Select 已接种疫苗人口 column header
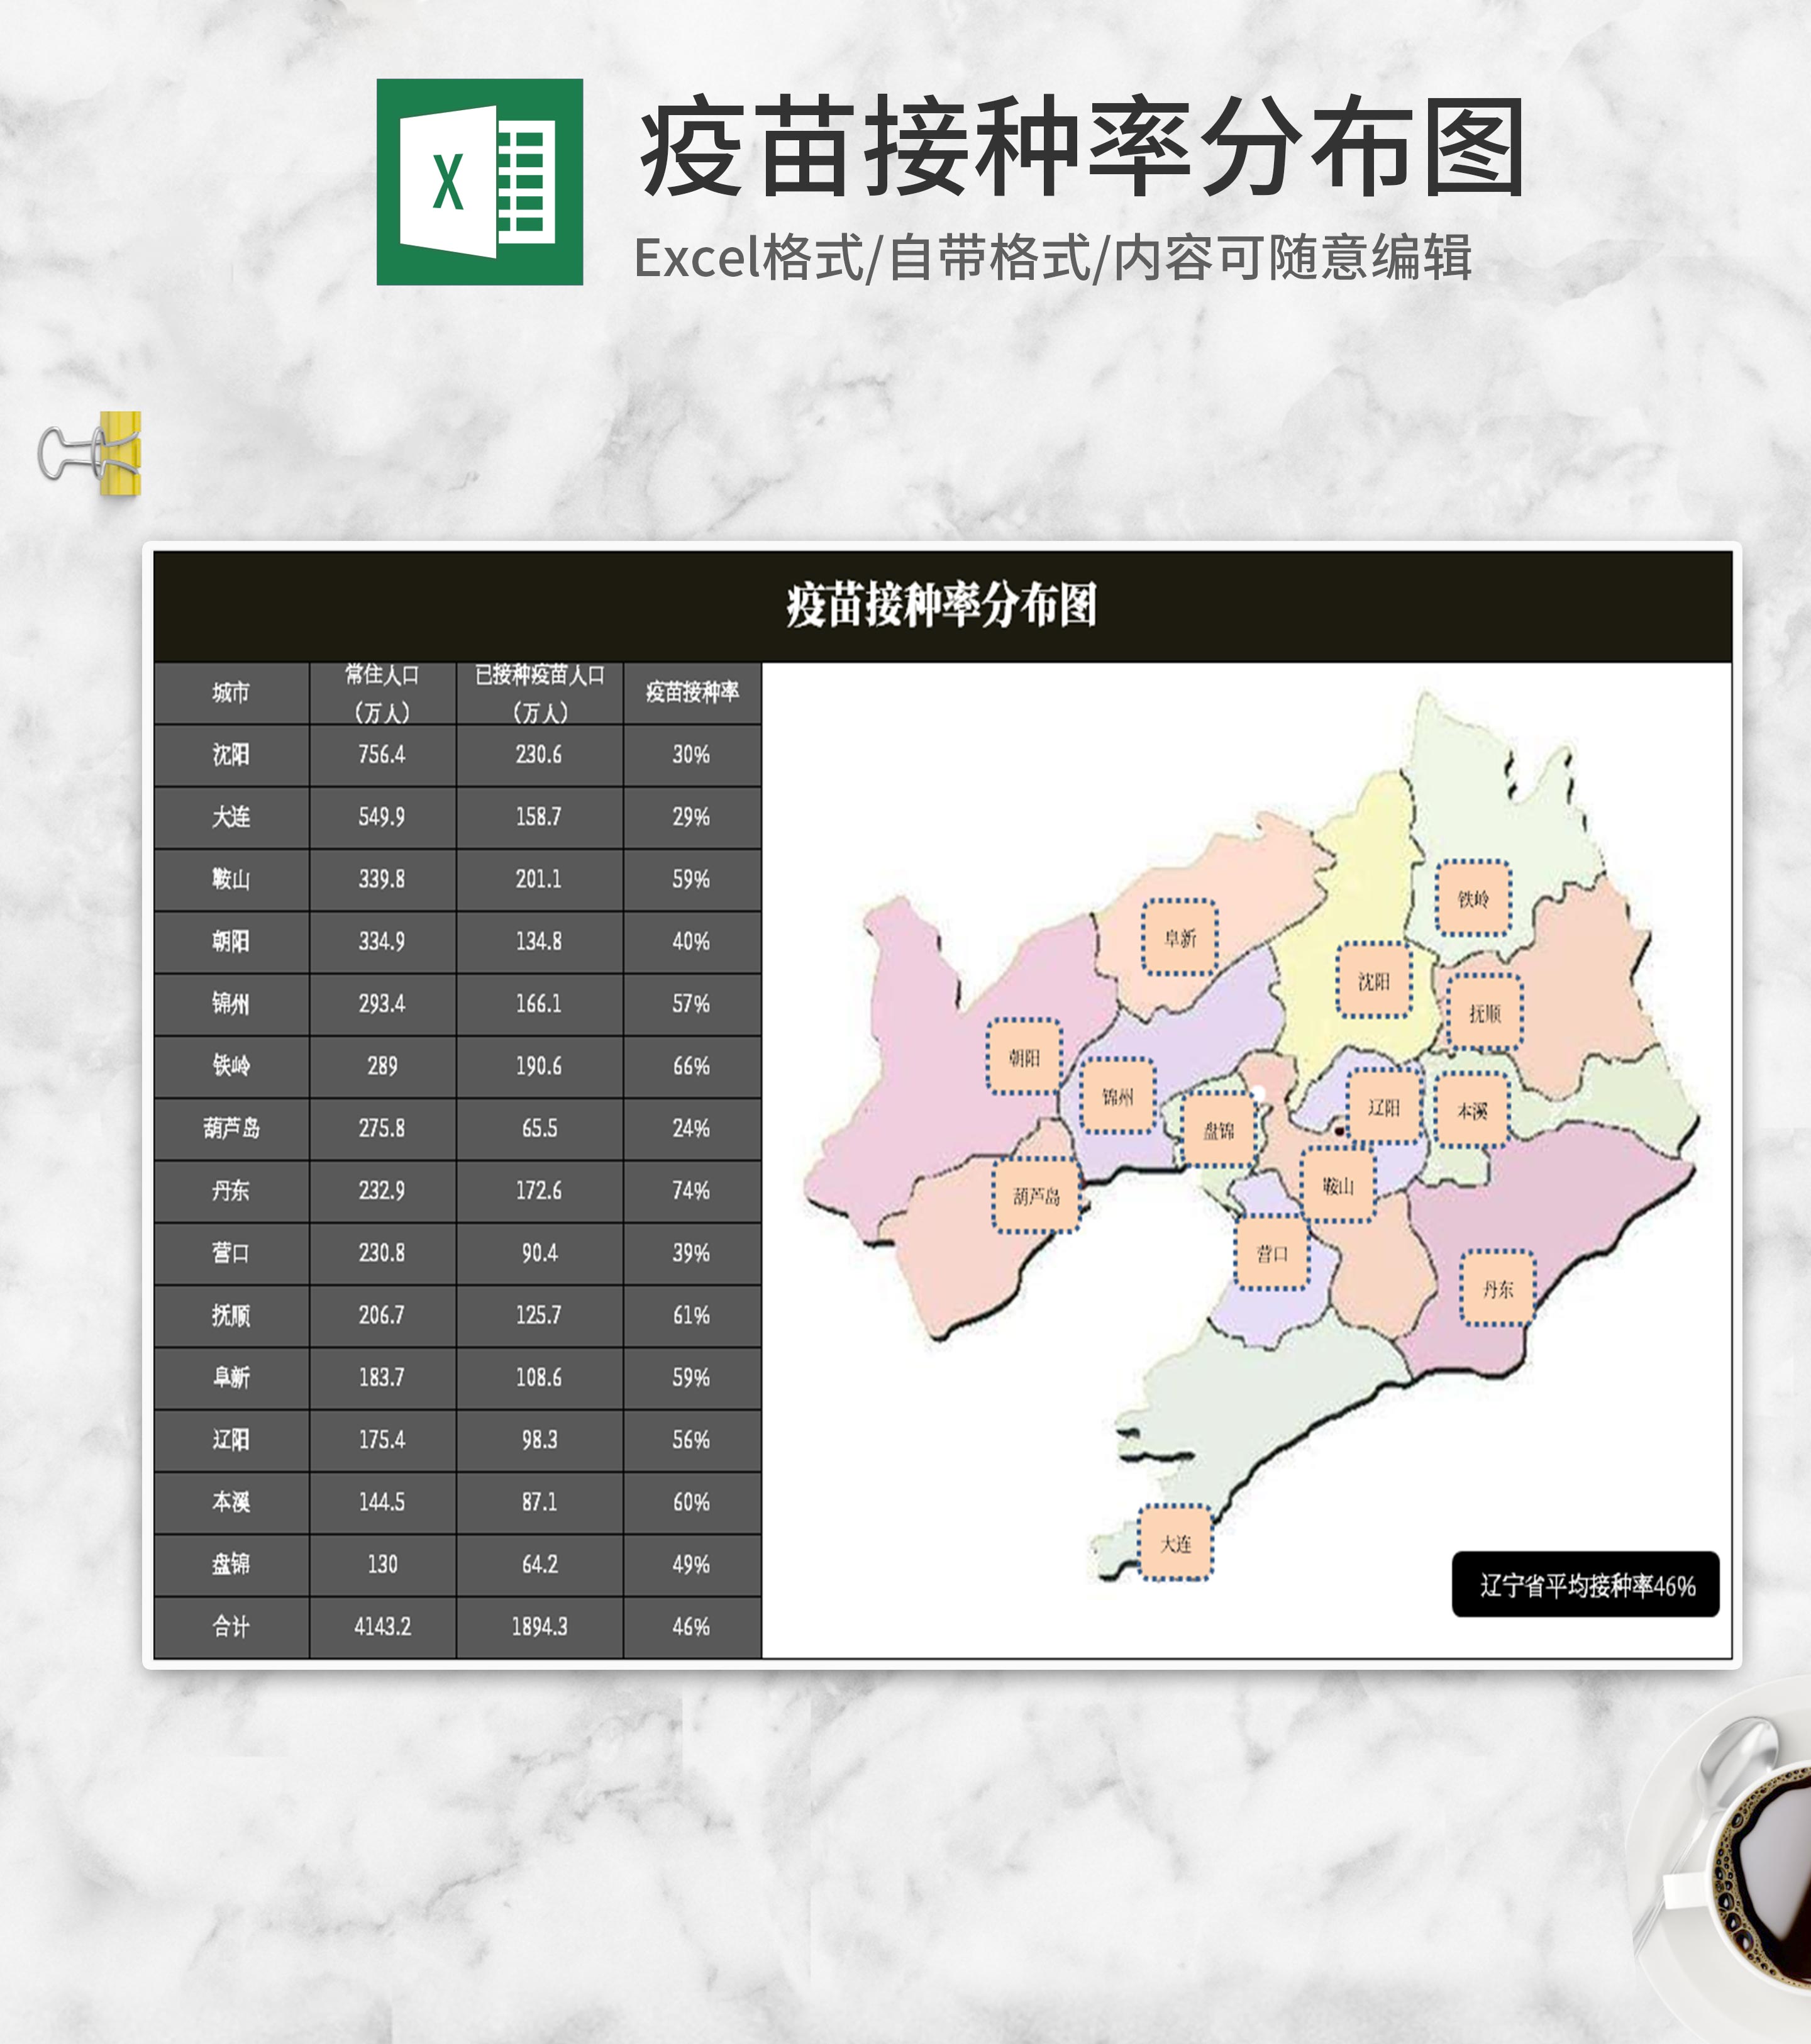 [x=539, y=692]
